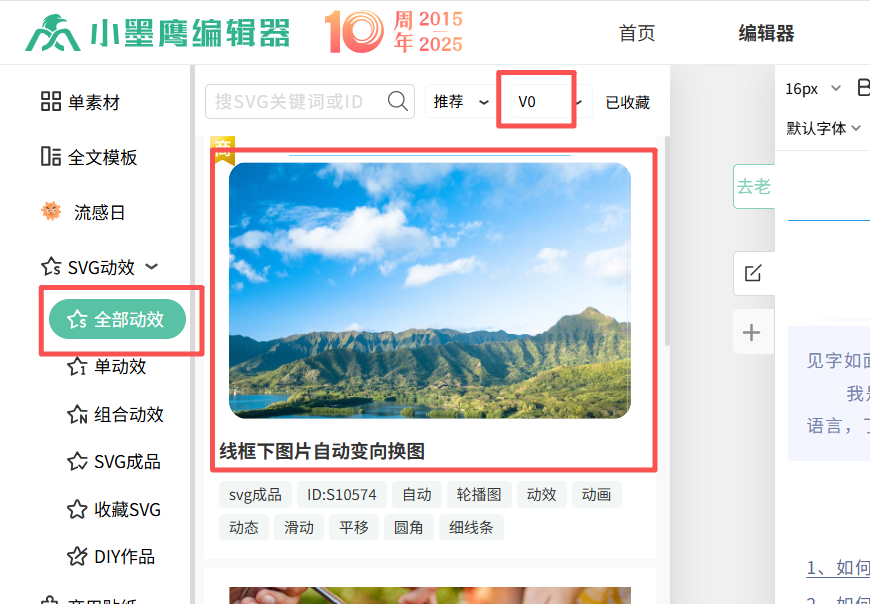Open 全文模板 from the sidebar
Viewport: 870px width, 604px height.
tap(88, 157)
